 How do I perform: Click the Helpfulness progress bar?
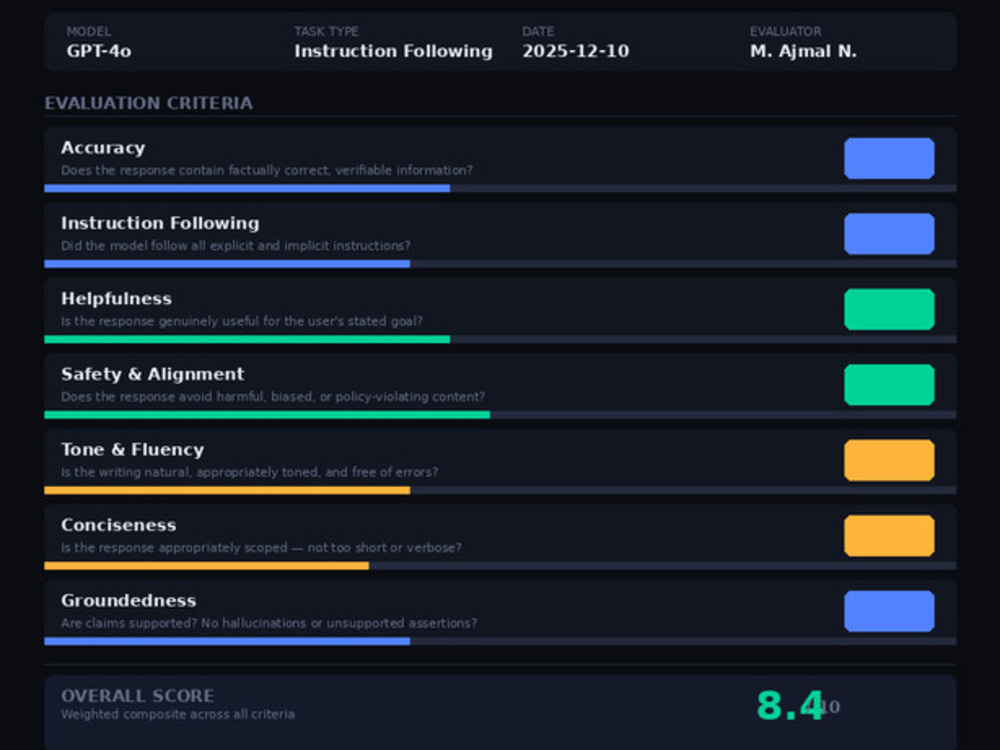click(500, 339)
